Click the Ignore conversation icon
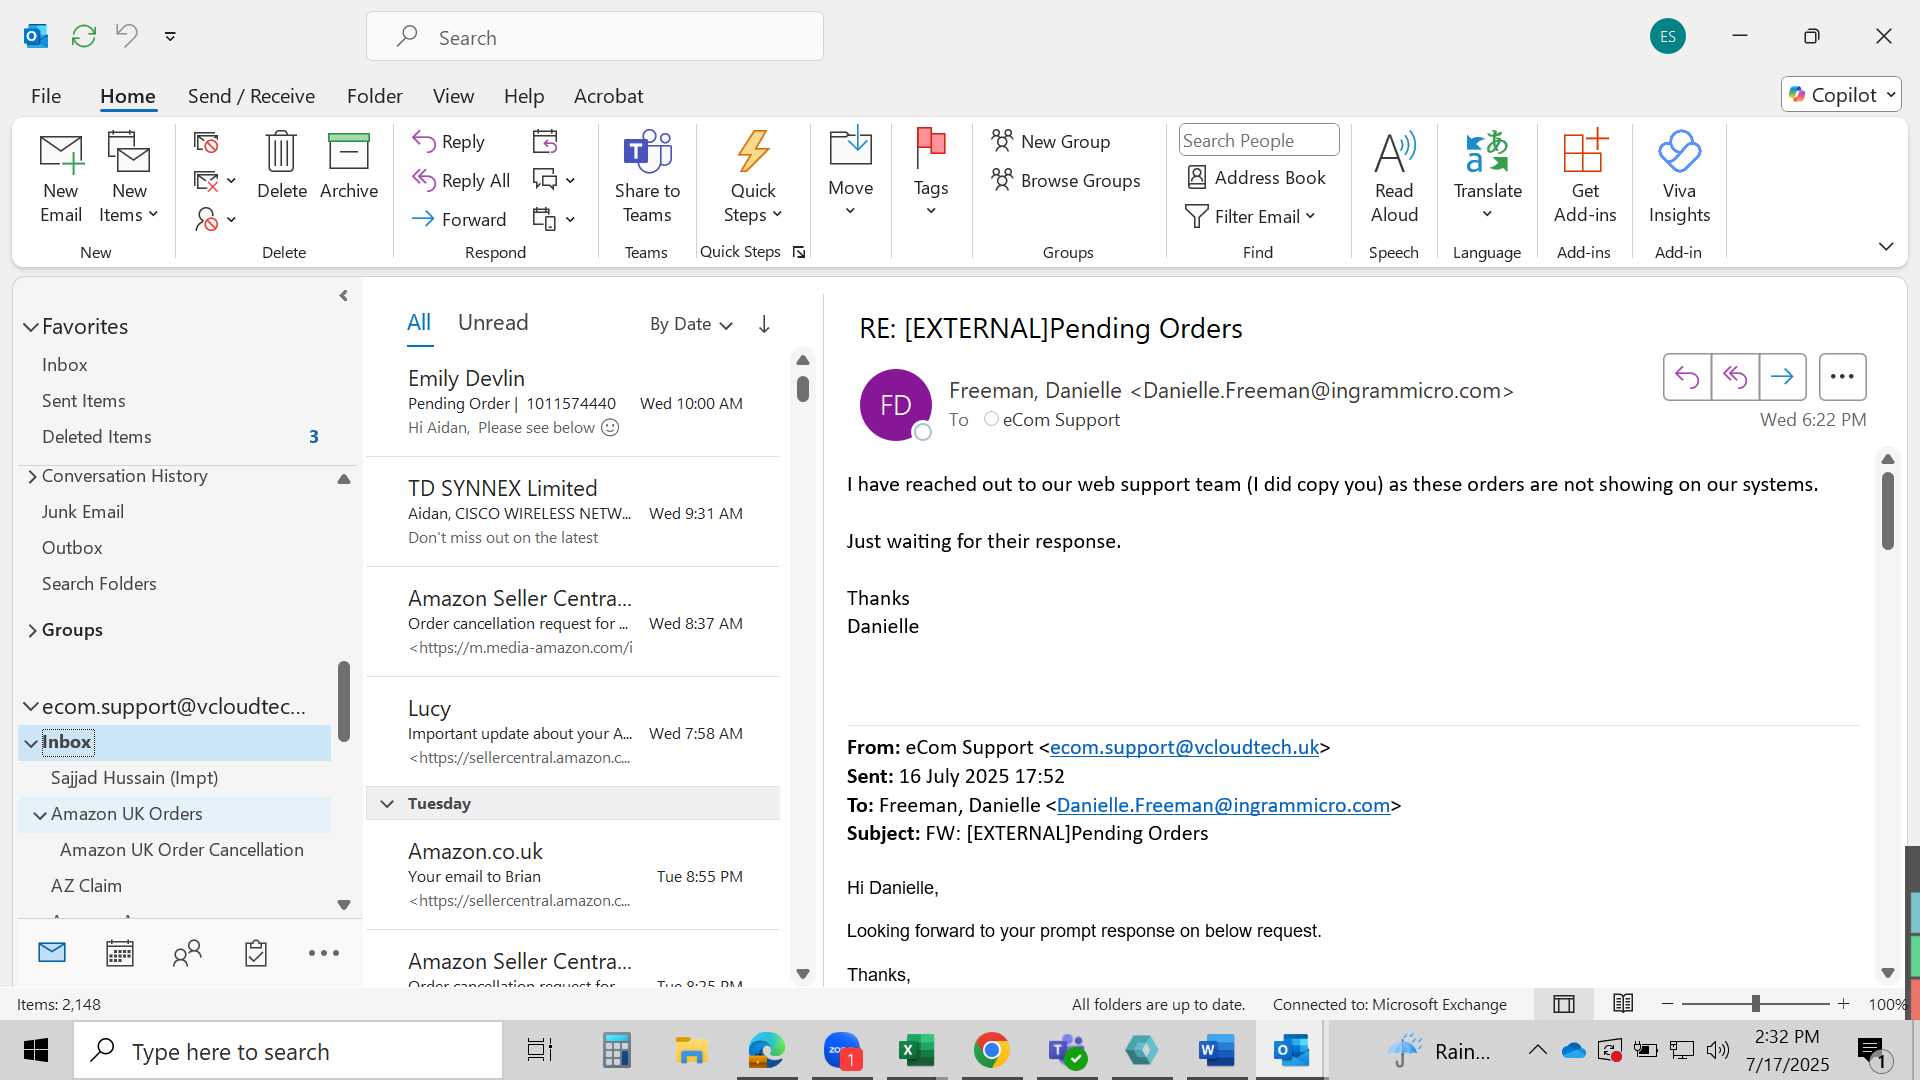This screenshot has width=1920, height=1080. click(206, 142)
